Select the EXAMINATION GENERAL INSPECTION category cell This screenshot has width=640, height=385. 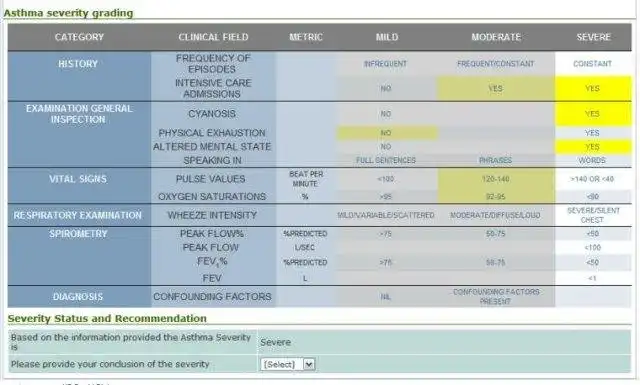tap(79, 135)
